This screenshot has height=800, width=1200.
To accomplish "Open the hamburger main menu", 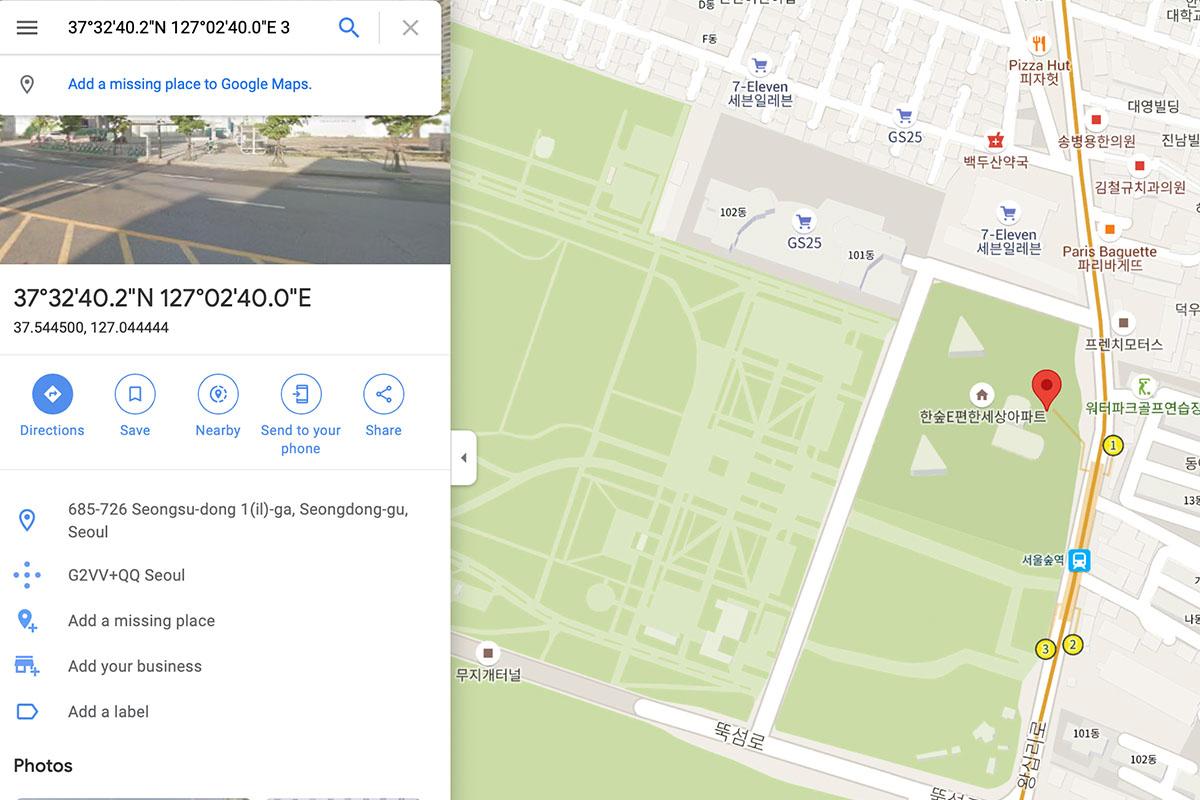I will [27, 28].
